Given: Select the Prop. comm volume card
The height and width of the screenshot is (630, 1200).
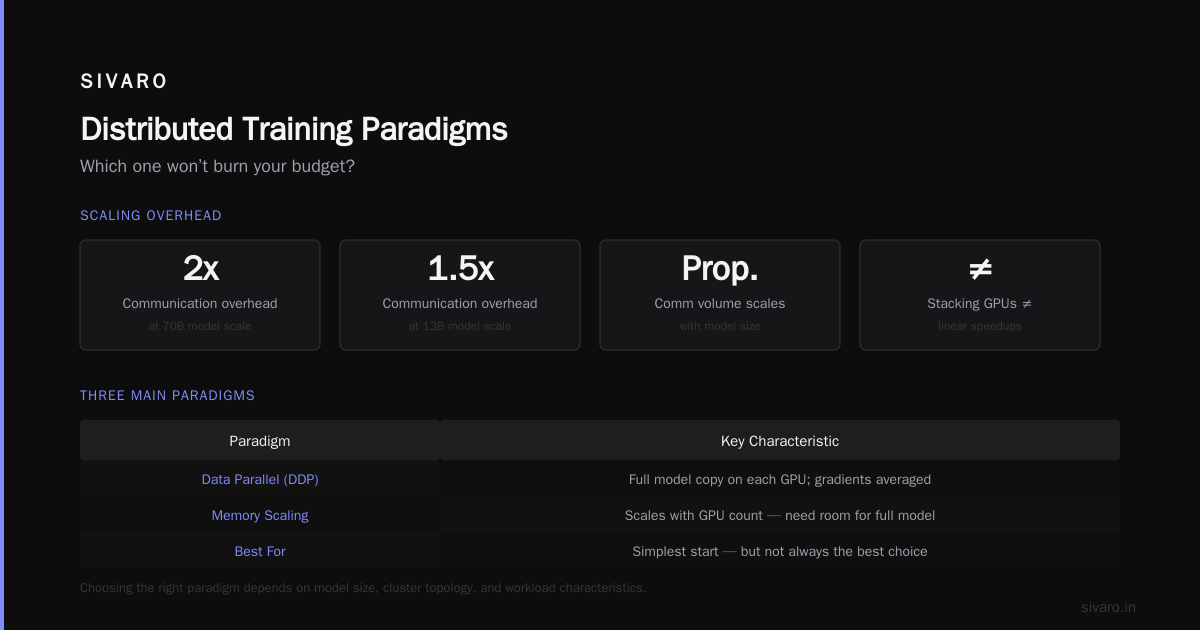Looking at the screenshot, I should point(720,295).
